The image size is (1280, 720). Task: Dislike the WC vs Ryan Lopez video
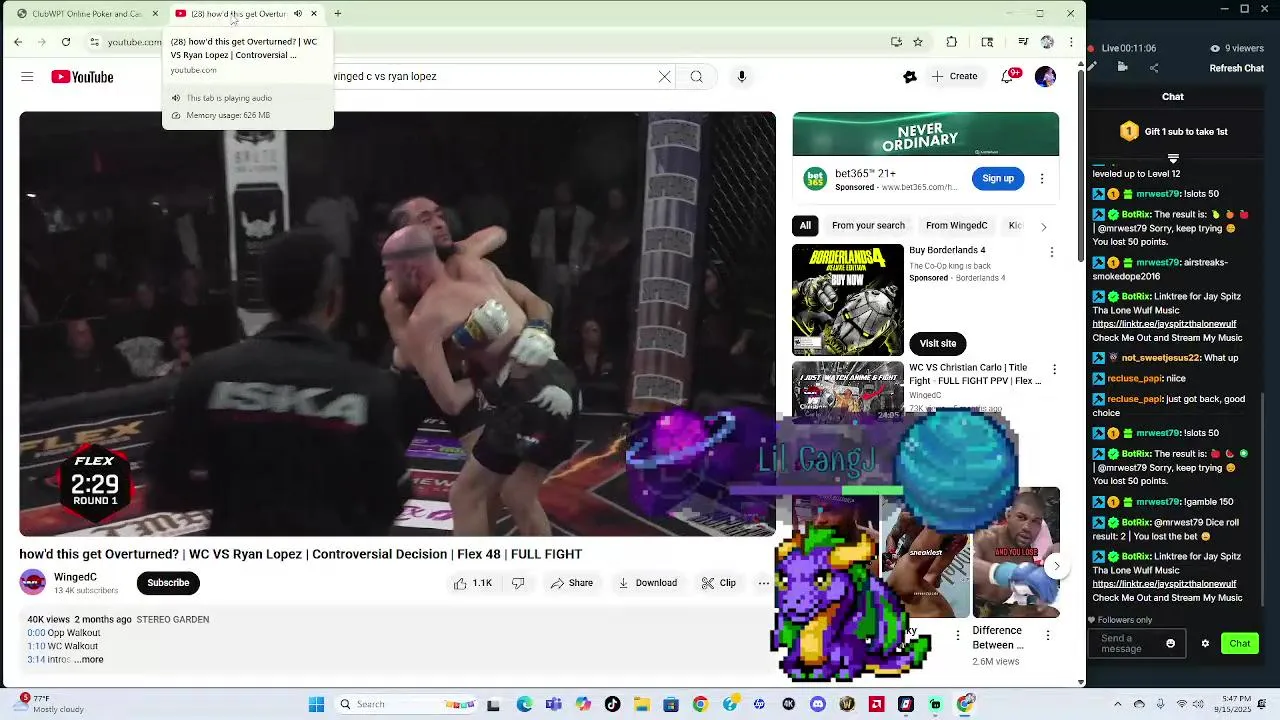click(518, 583)
